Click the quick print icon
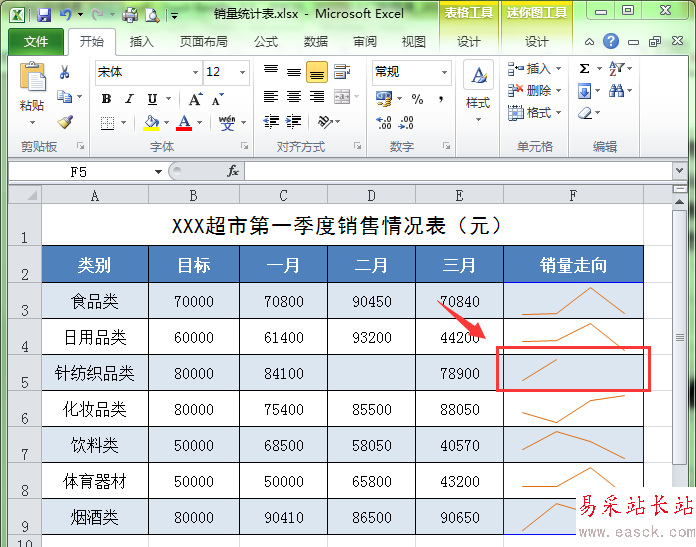Screen dimensions: 696x547 [x=130, y=16]
